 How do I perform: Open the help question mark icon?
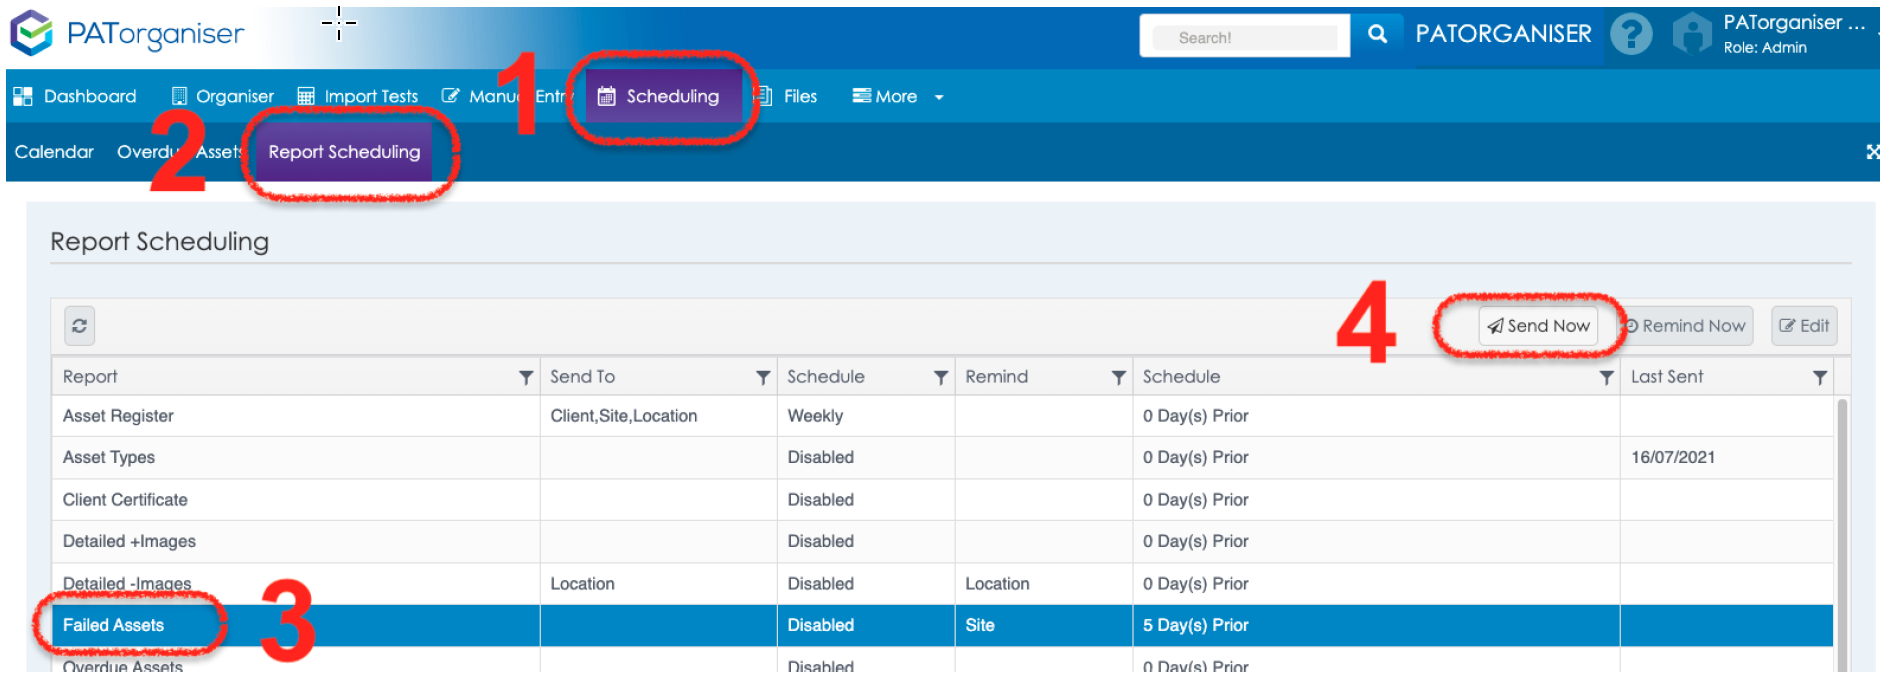point(1631,35)
